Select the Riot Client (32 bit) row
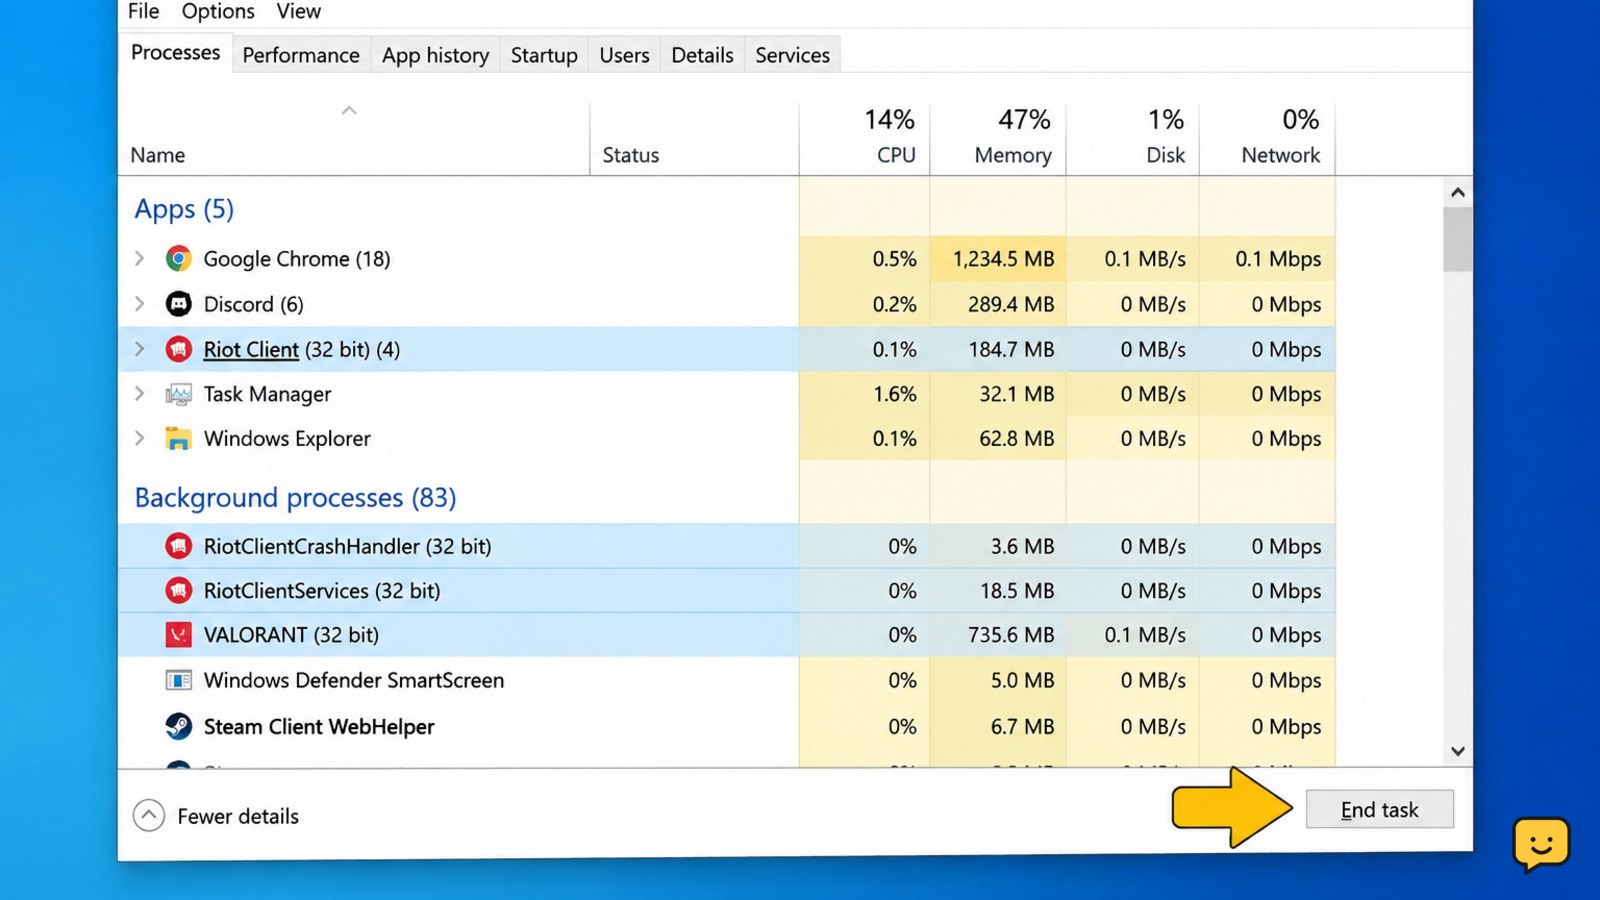 coord(726,349)
